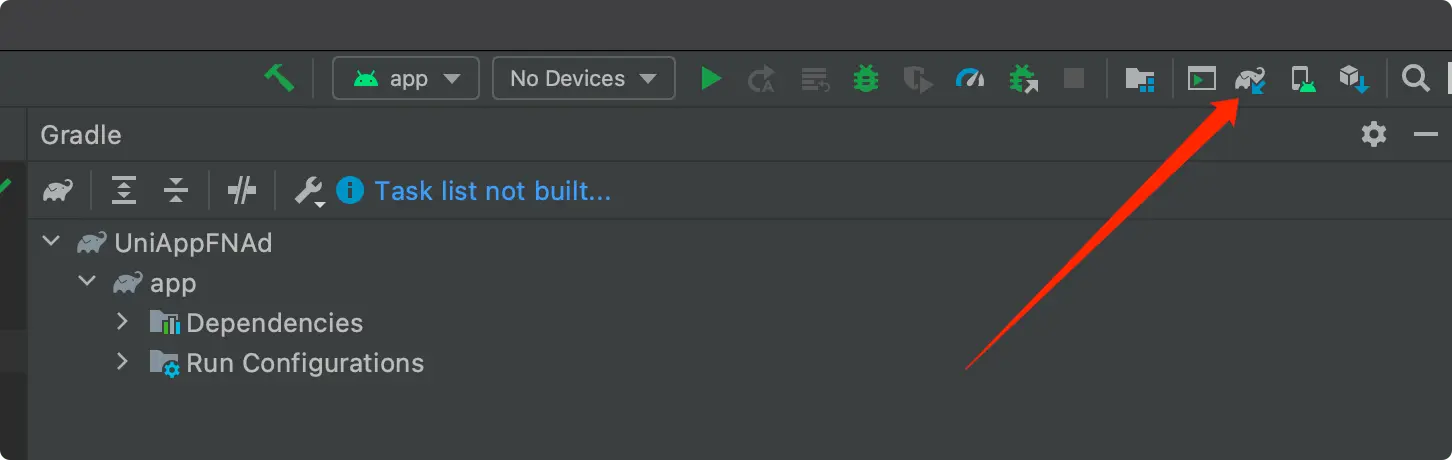Expand the Run Configurations node

tap(122, 362)
